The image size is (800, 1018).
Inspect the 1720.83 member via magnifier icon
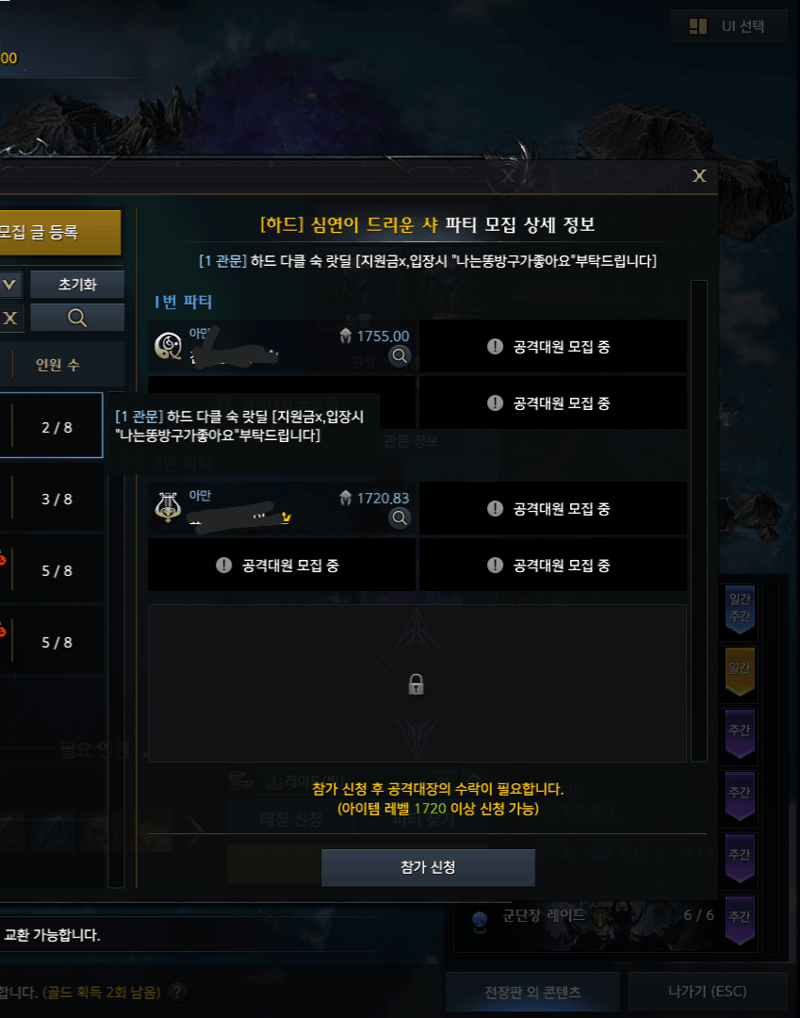point(399,517)
